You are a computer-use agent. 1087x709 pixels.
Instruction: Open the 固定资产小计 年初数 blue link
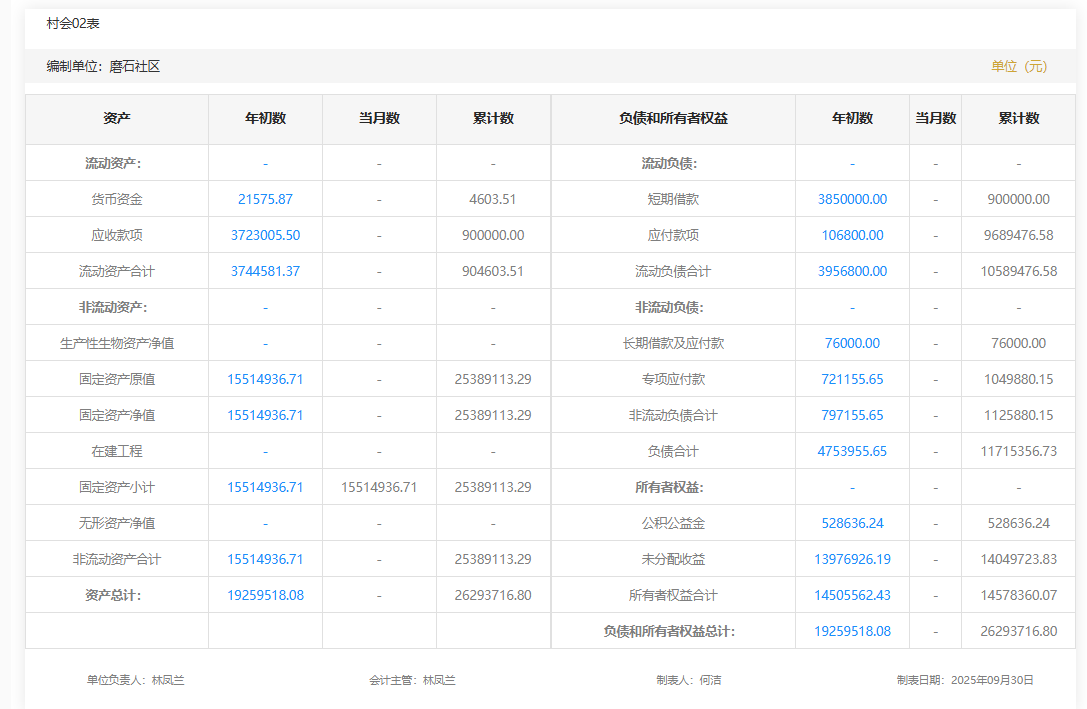265,487
